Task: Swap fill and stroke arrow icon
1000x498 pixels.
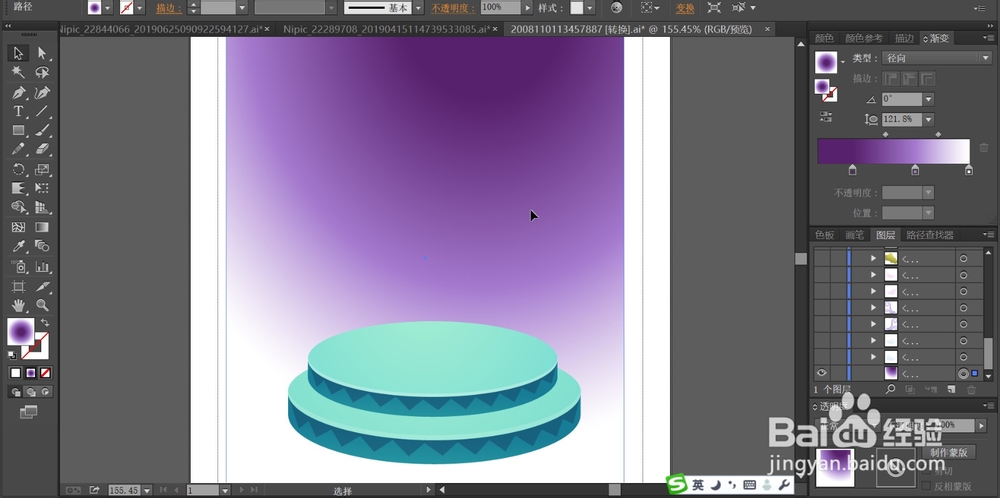Action: (45, 322)
